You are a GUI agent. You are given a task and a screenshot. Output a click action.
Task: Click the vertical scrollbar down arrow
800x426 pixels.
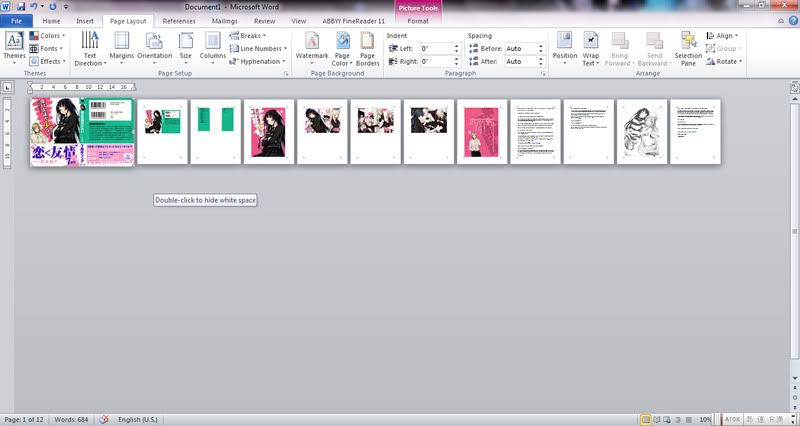coord(795,378)
